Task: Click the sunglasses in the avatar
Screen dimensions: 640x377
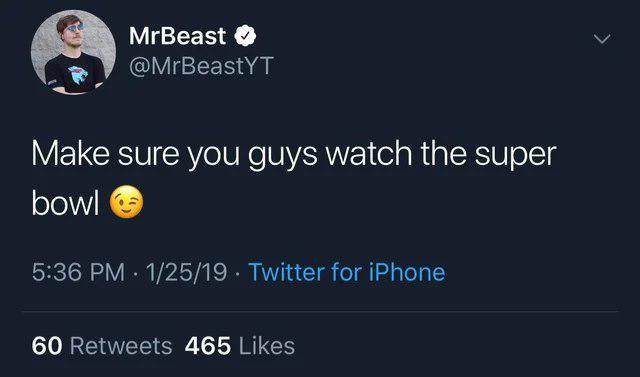Action: tap(74, 28)
